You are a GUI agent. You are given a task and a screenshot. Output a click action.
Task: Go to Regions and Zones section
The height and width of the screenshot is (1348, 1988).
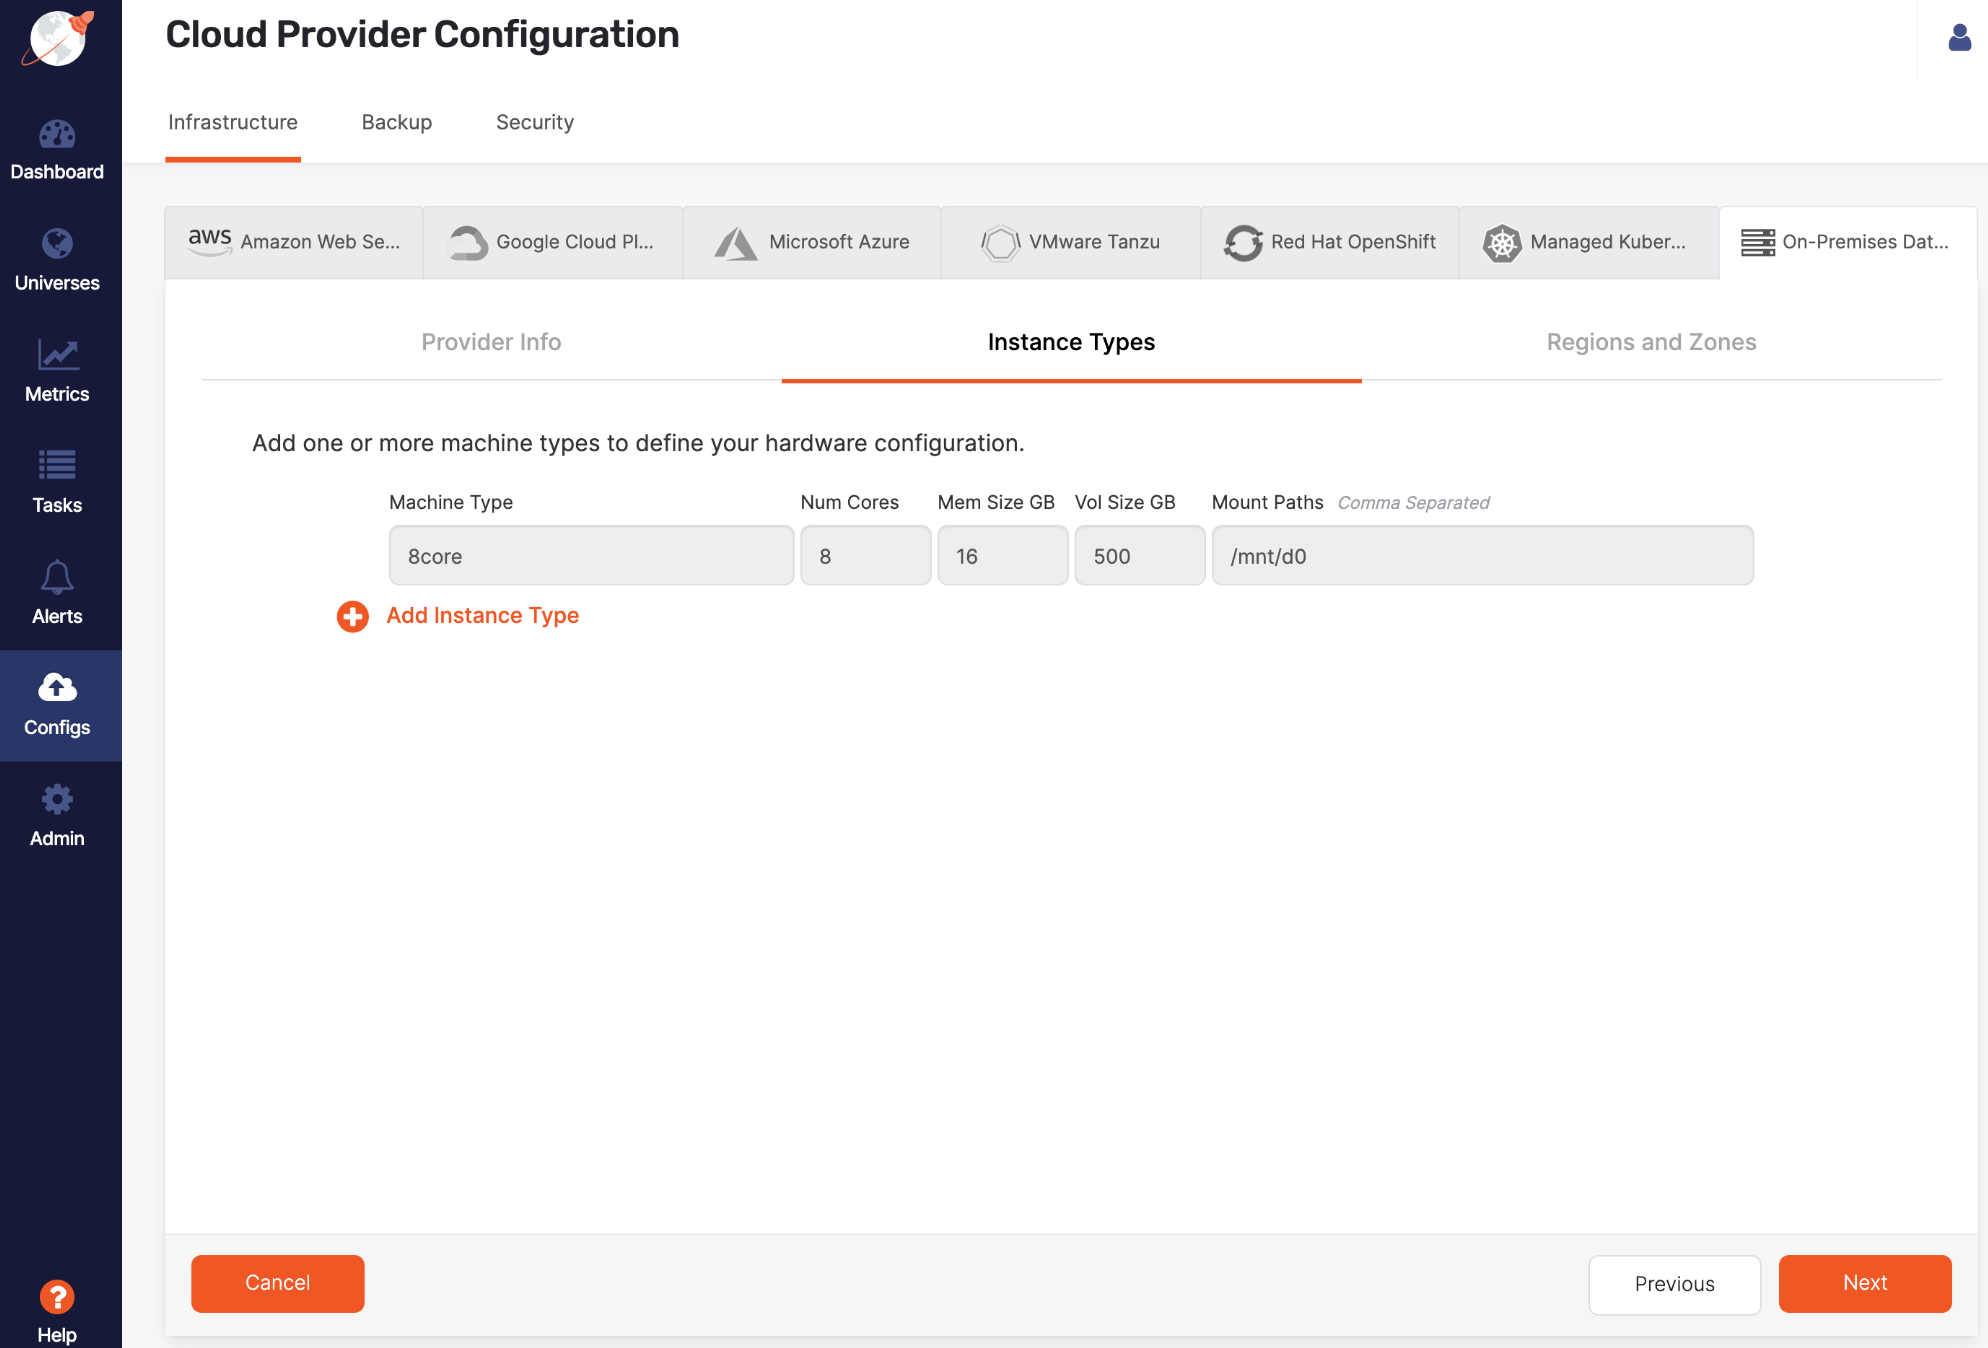1651,341
